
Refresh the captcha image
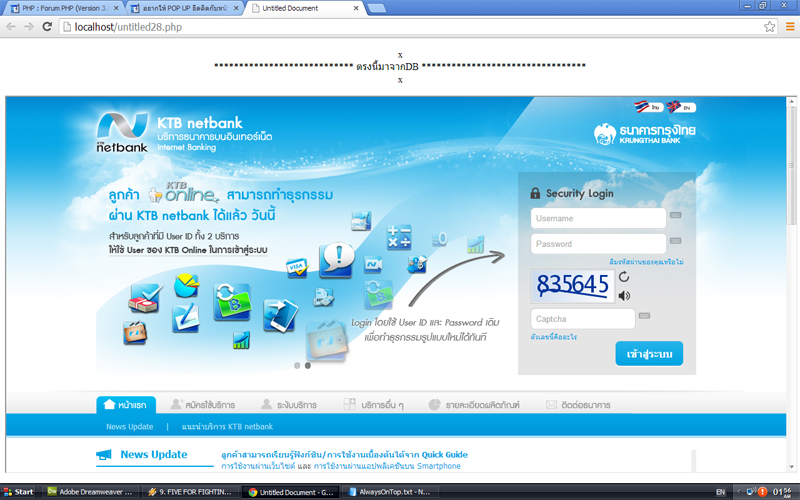(624, 277)
